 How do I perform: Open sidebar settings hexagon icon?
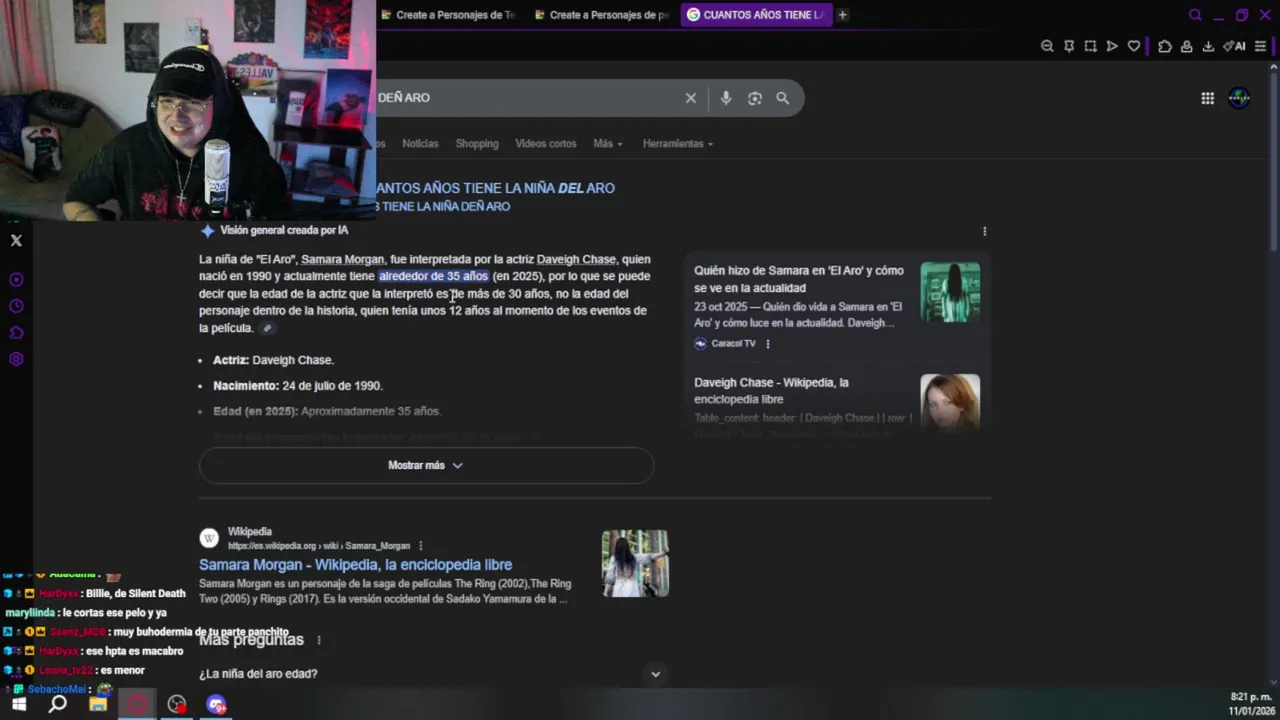point(16,359)
